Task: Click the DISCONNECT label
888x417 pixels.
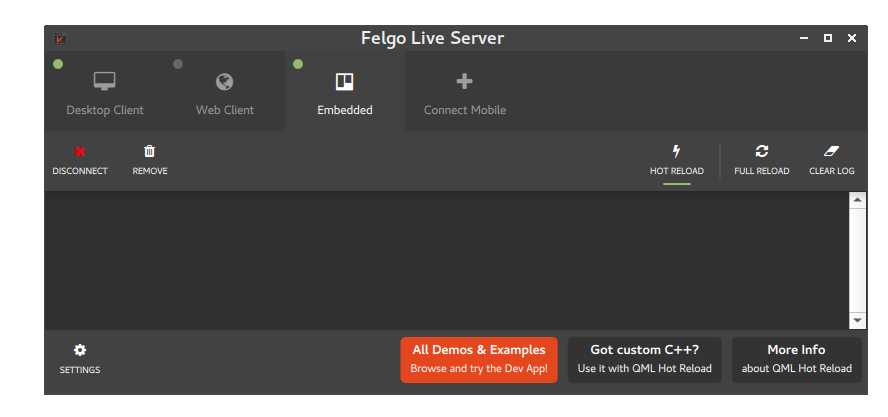Action: (80, 171)
